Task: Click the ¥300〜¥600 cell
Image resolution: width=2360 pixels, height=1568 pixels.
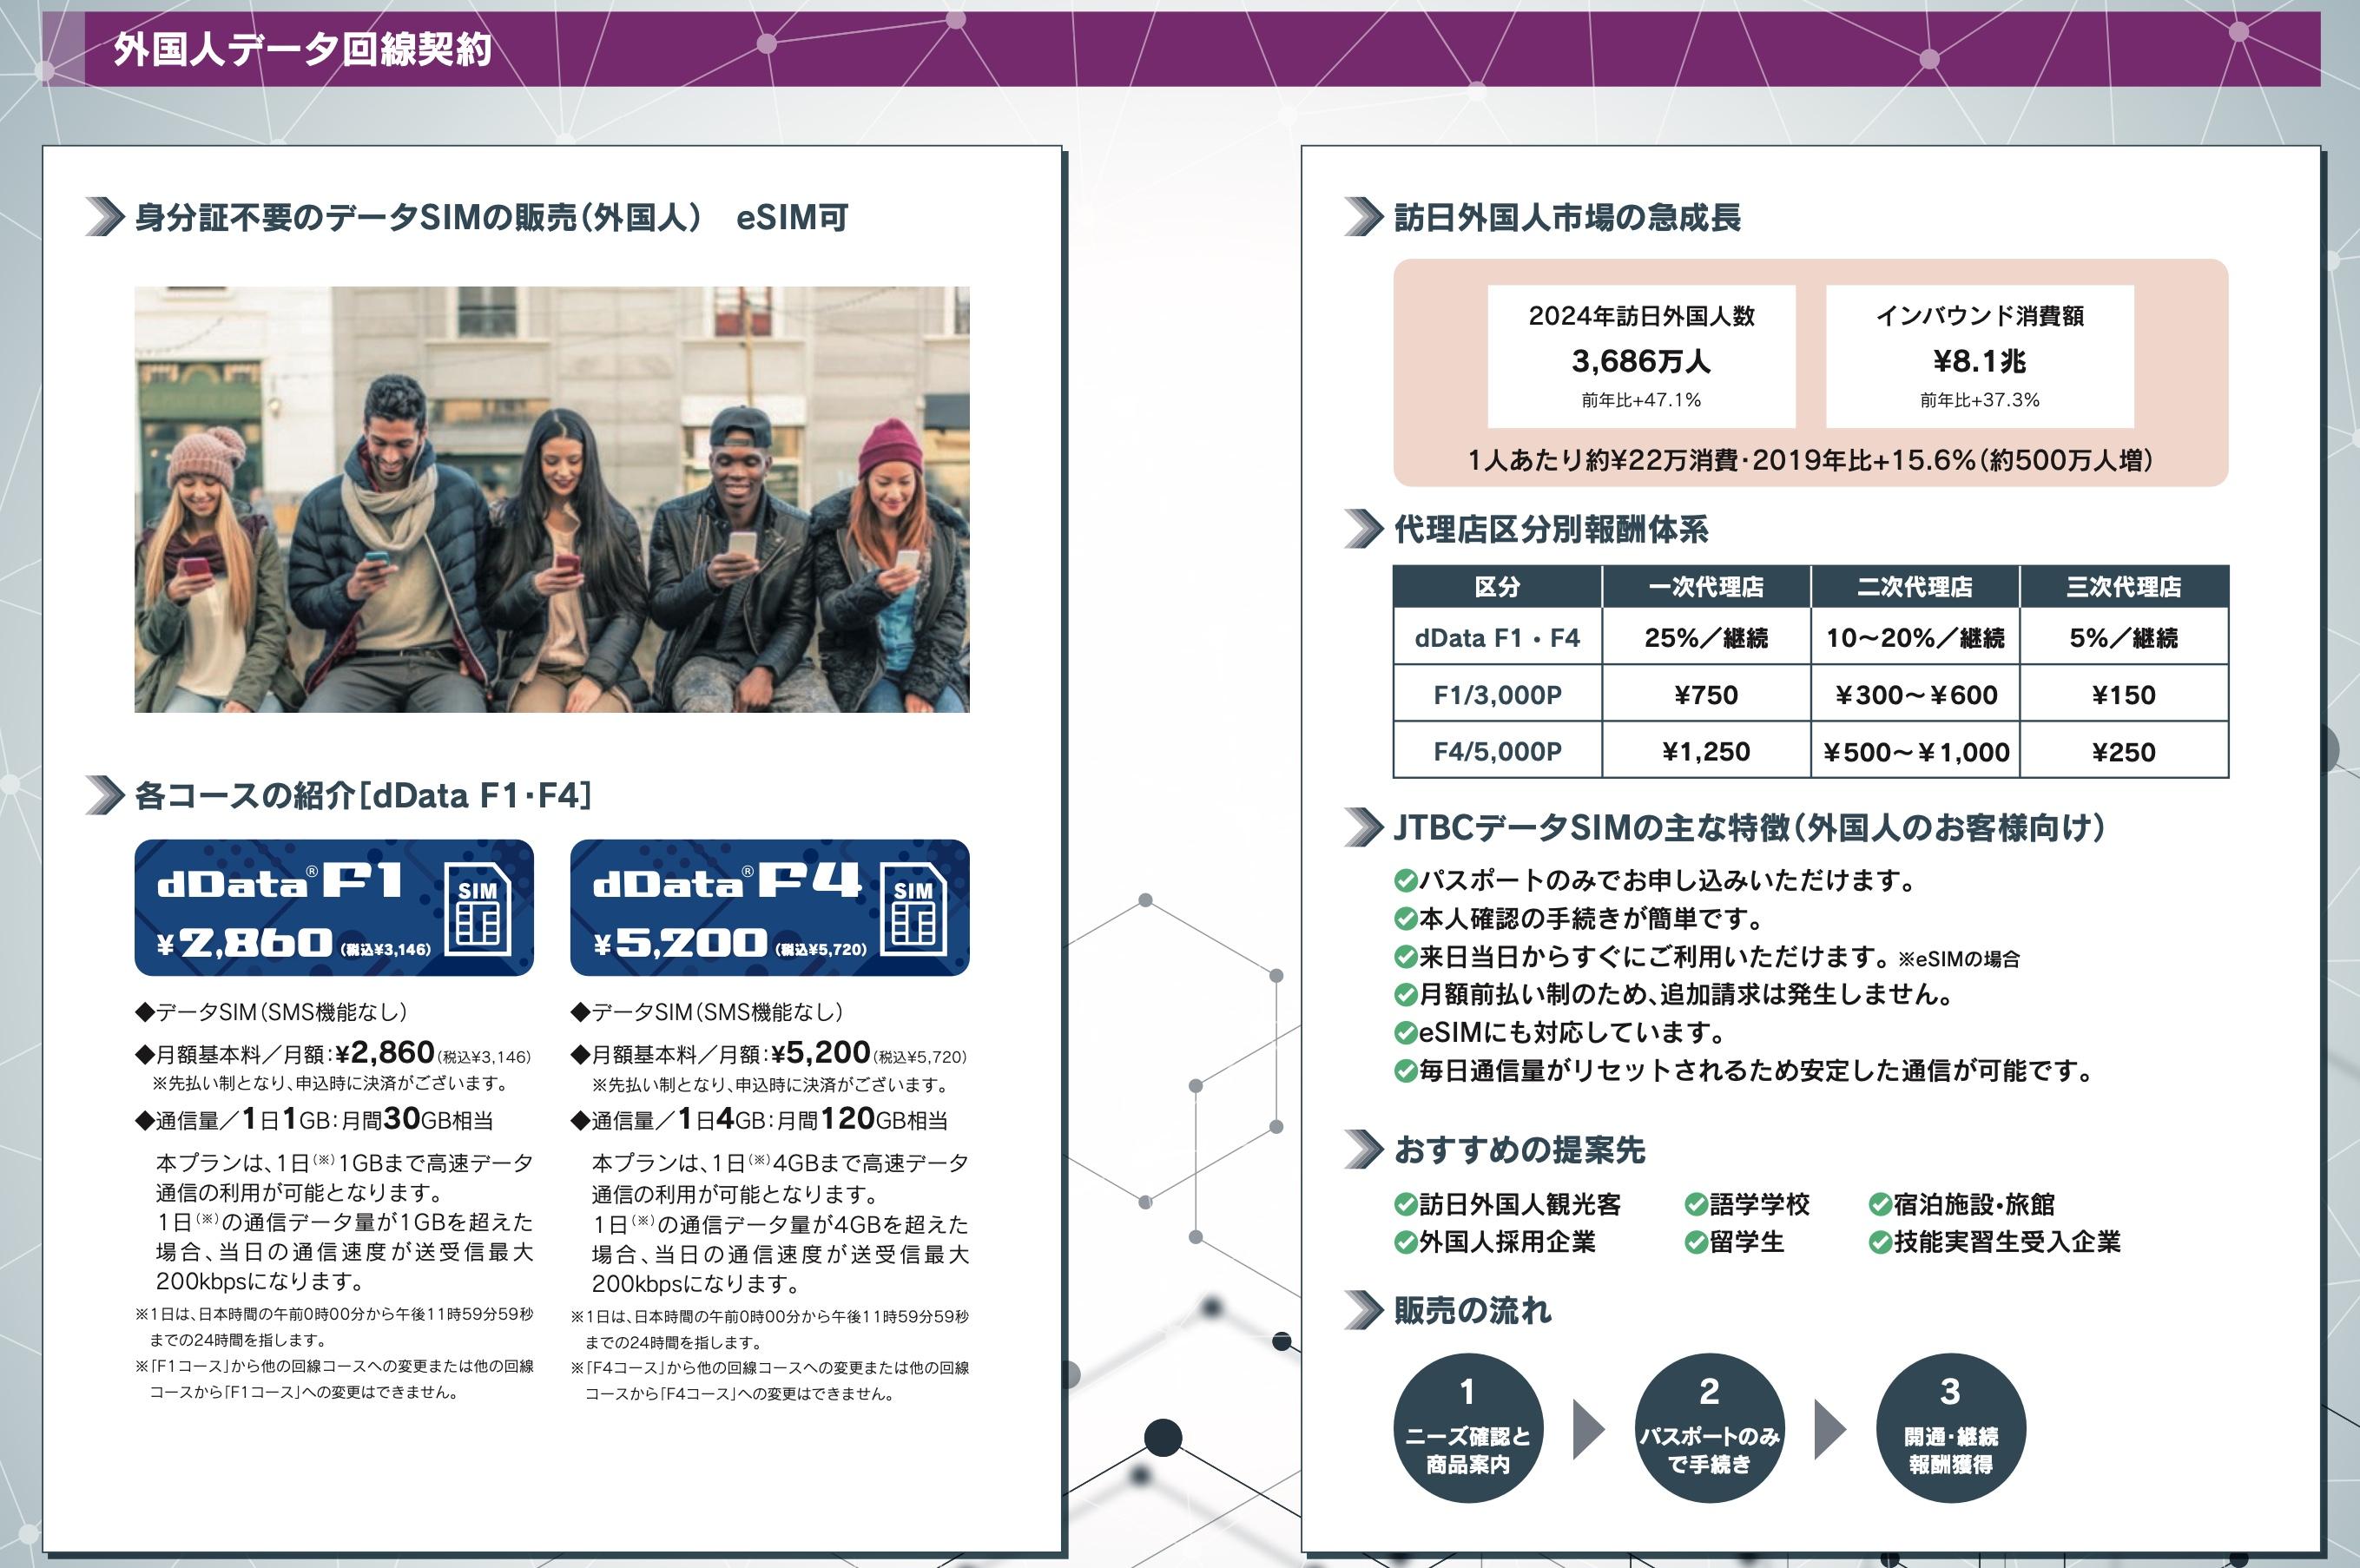Action: [x=1916, y=694]
